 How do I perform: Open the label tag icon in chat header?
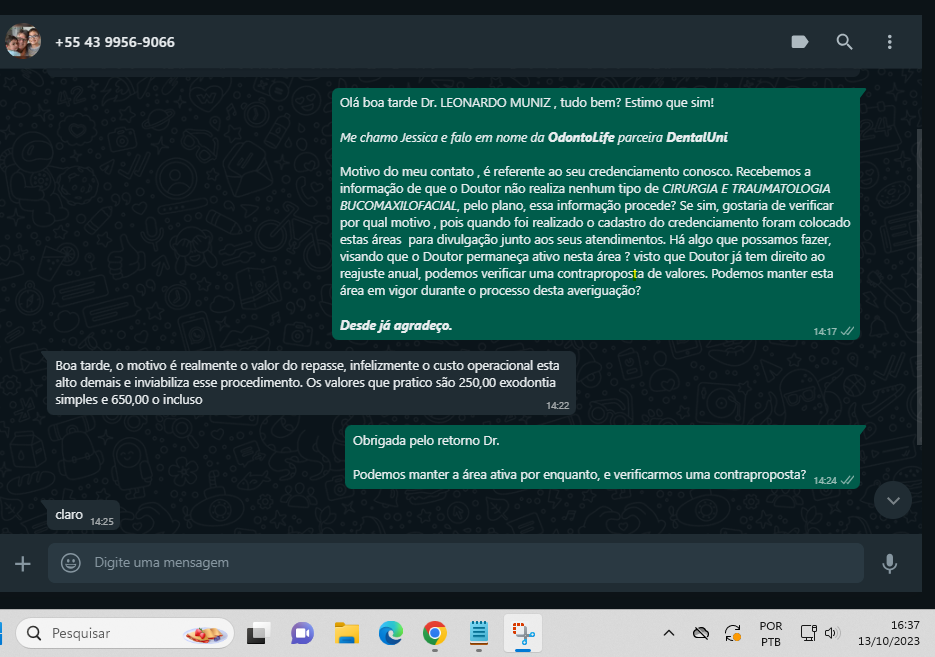coord(800,42)
